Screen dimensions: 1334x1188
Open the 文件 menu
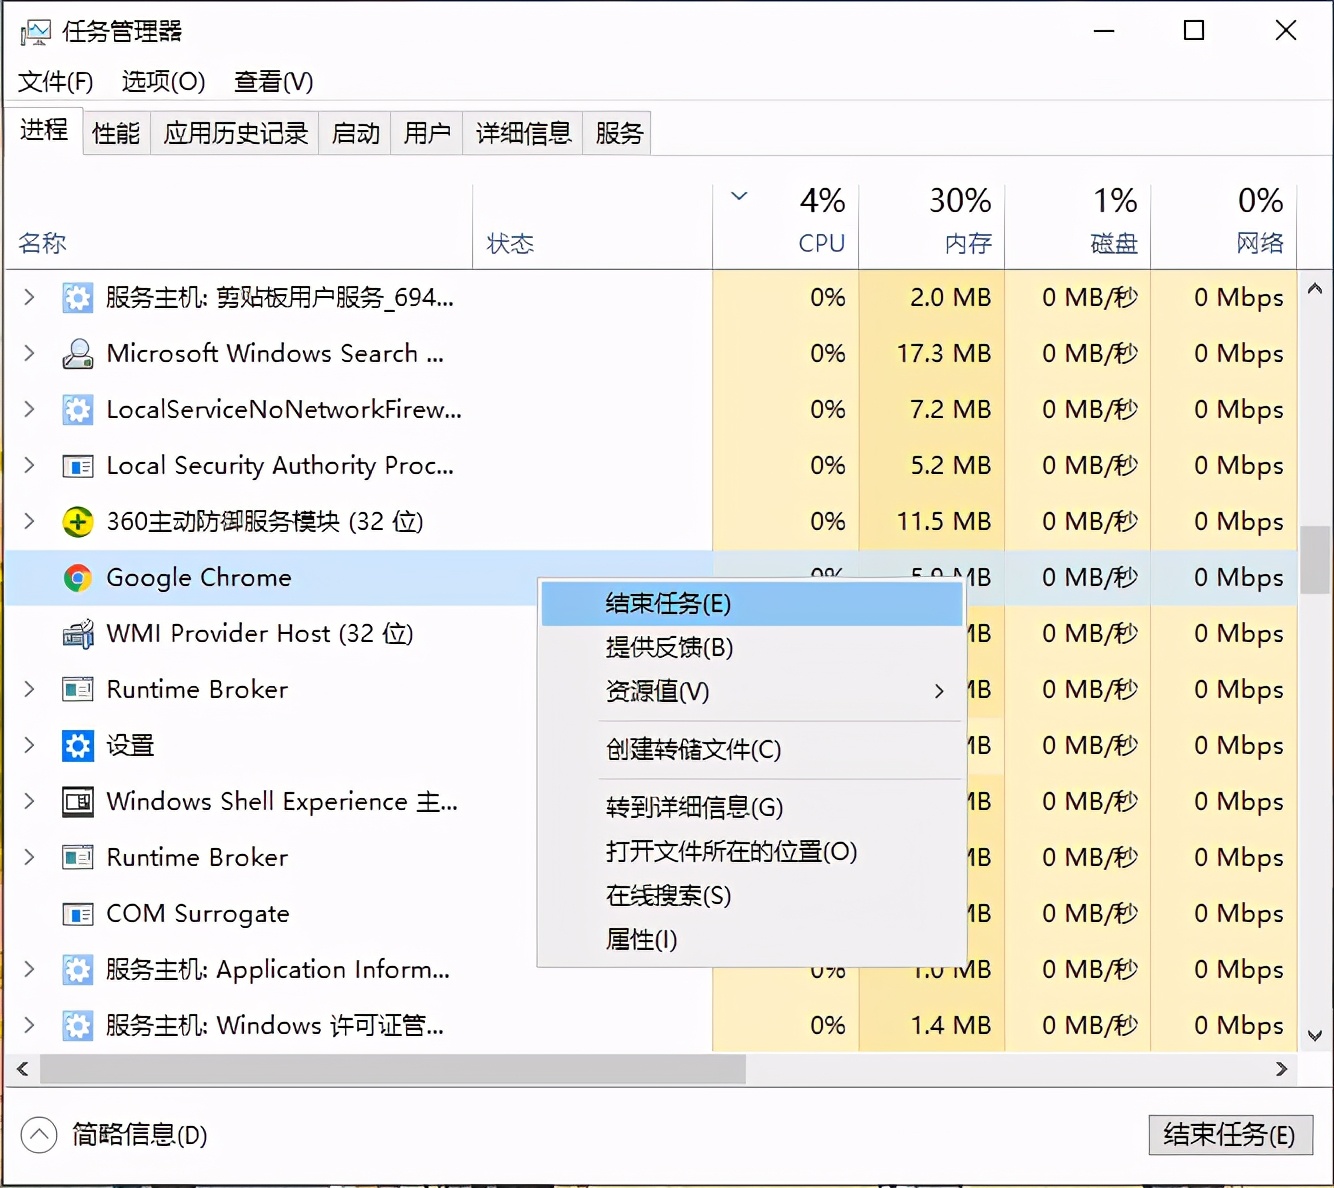56,82
